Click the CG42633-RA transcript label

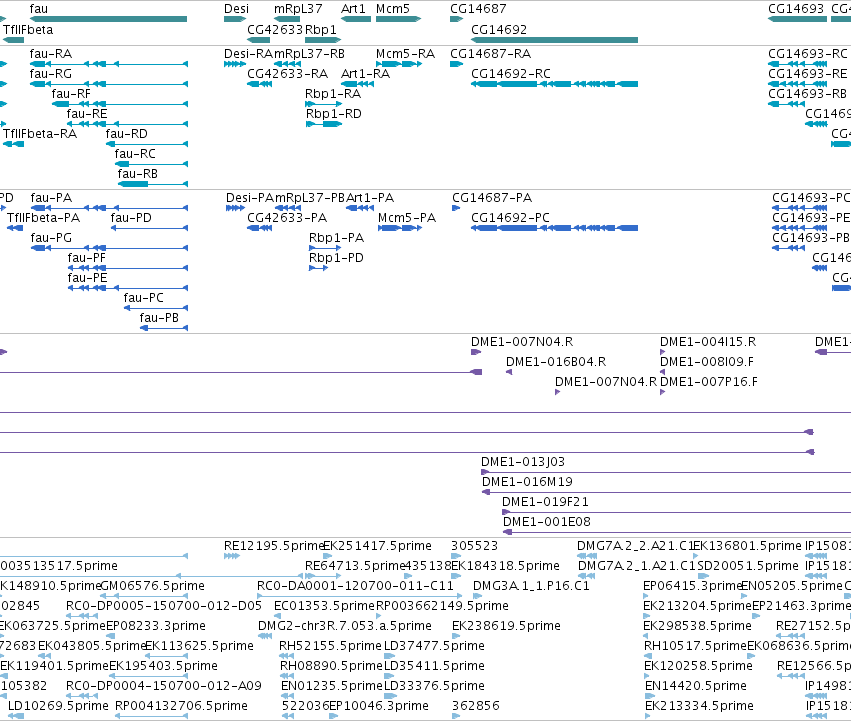coord(288,73)
